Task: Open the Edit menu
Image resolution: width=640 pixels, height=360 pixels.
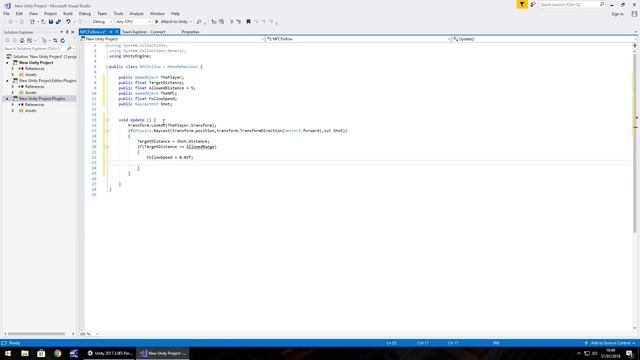Action: tap(19, 14)
